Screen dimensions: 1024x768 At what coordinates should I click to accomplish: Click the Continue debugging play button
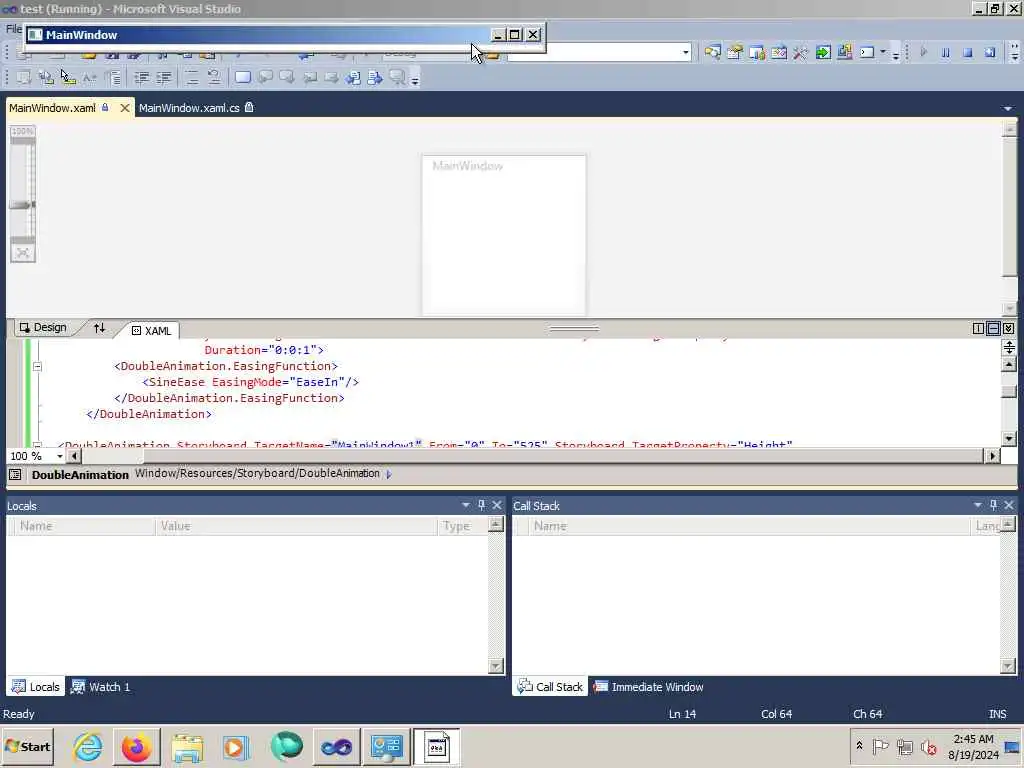(923, 53)
